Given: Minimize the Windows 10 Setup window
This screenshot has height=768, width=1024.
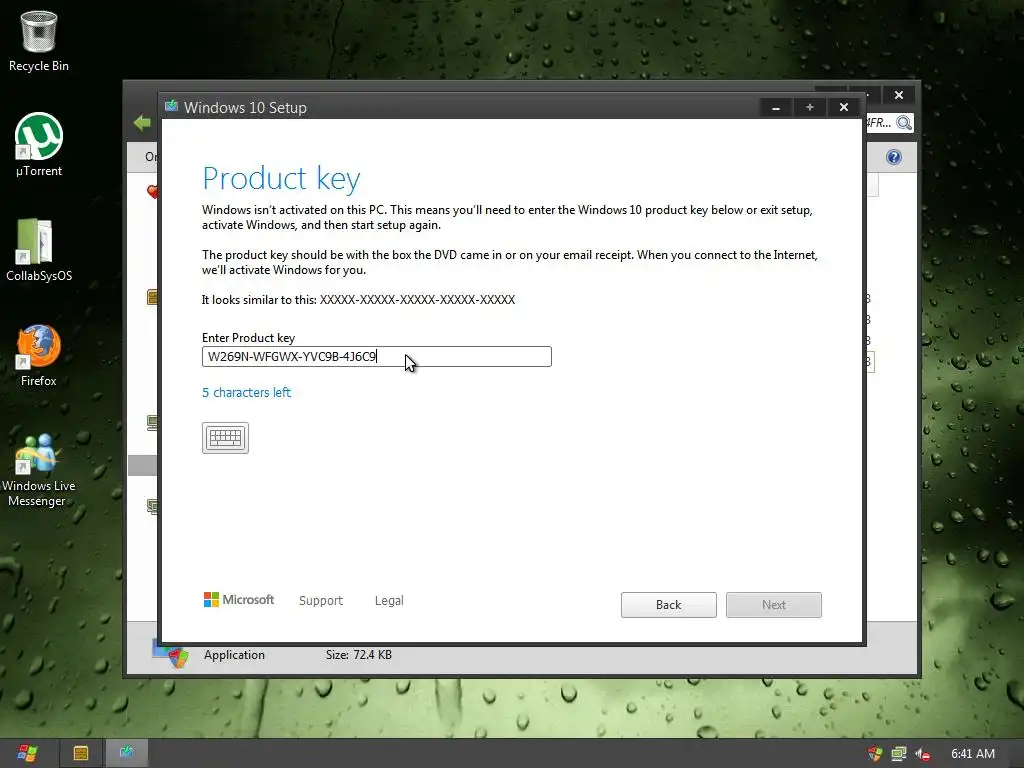Looking at the screenshot, I should pos(776,107).
